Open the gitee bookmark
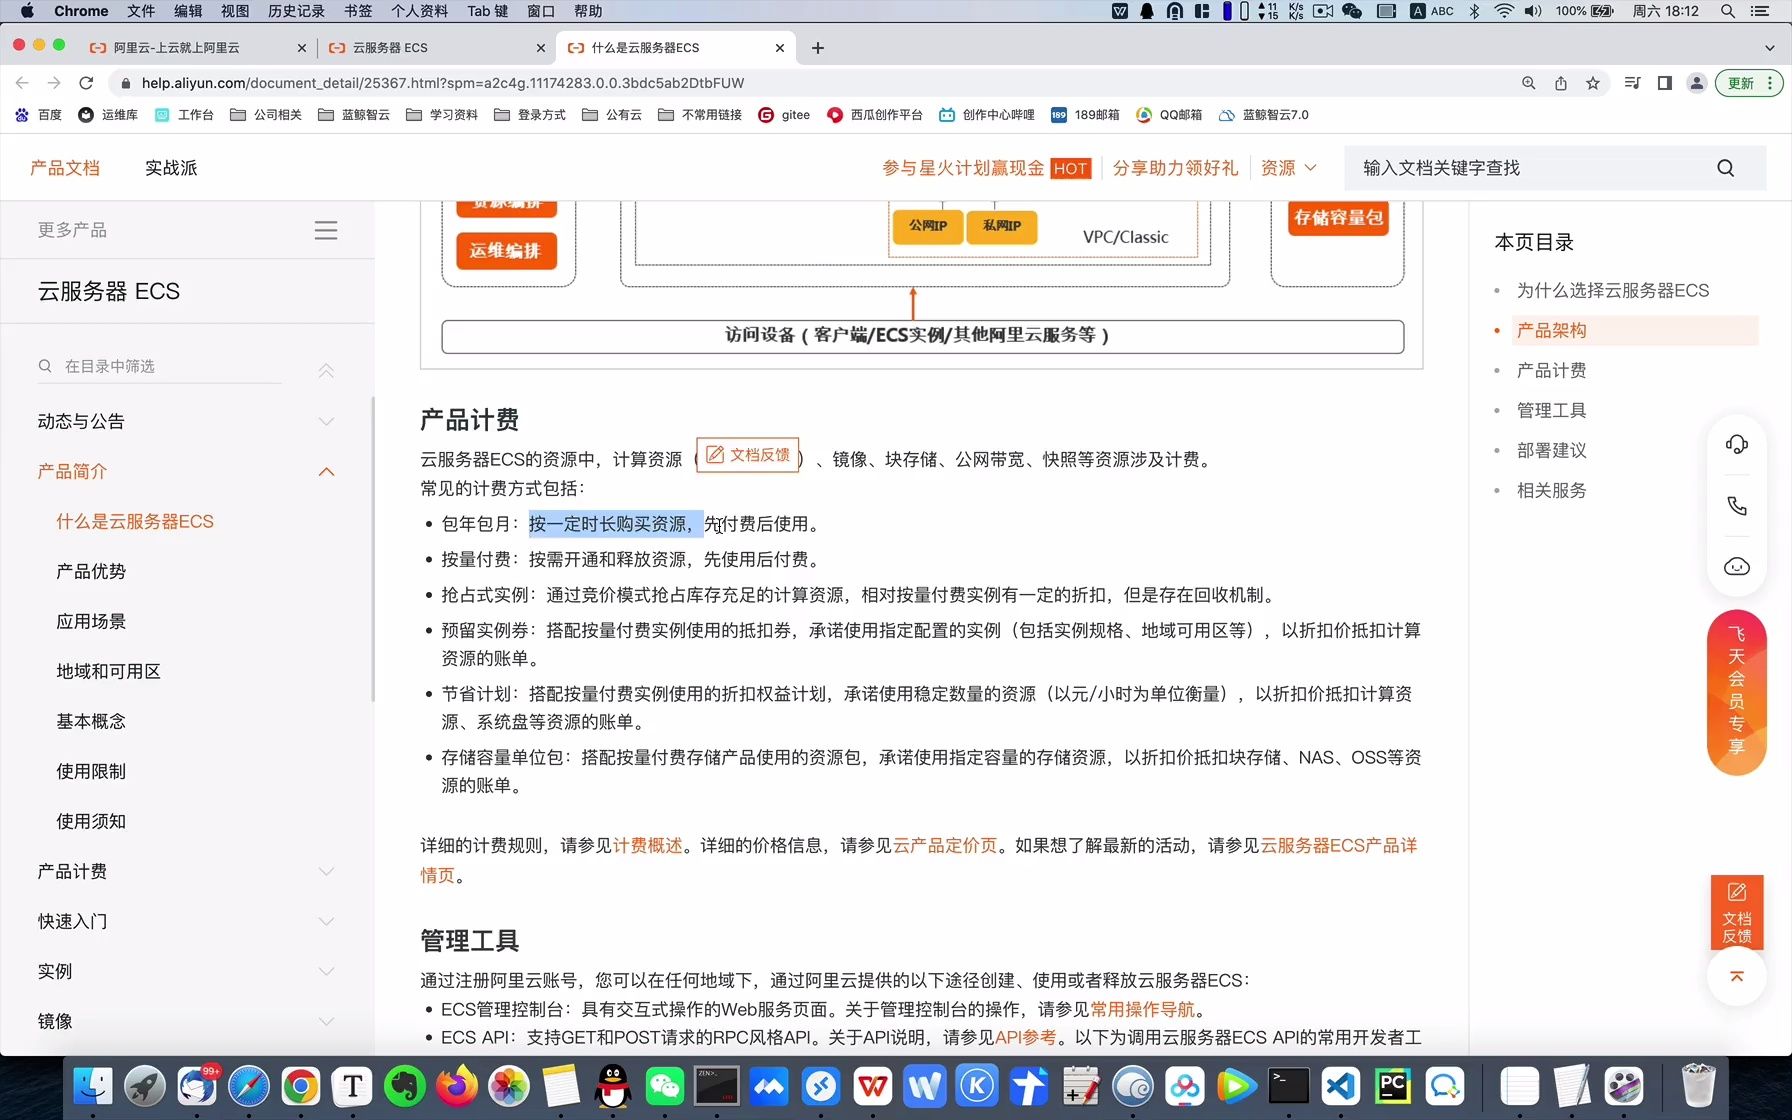This screenshot has width=1792, height=1120. (x=785, y=115)
